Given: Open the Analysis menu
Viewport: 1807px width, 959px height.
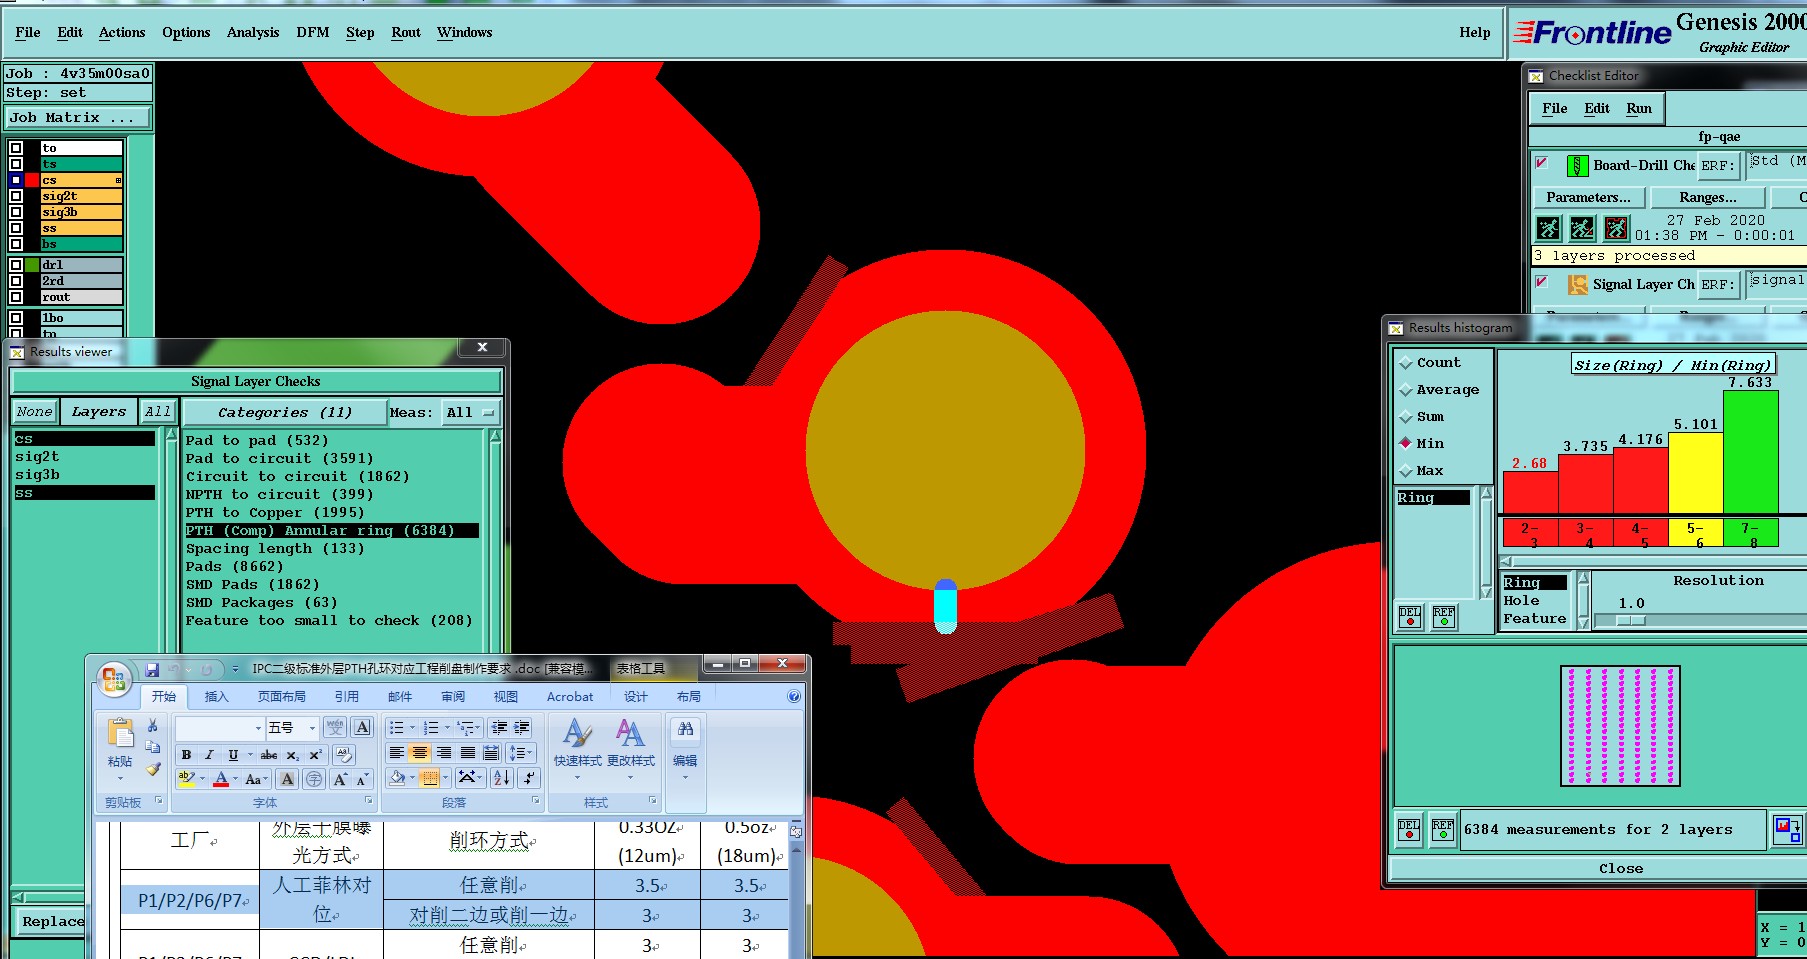Looking at the screenshot, I should [253, 32].
